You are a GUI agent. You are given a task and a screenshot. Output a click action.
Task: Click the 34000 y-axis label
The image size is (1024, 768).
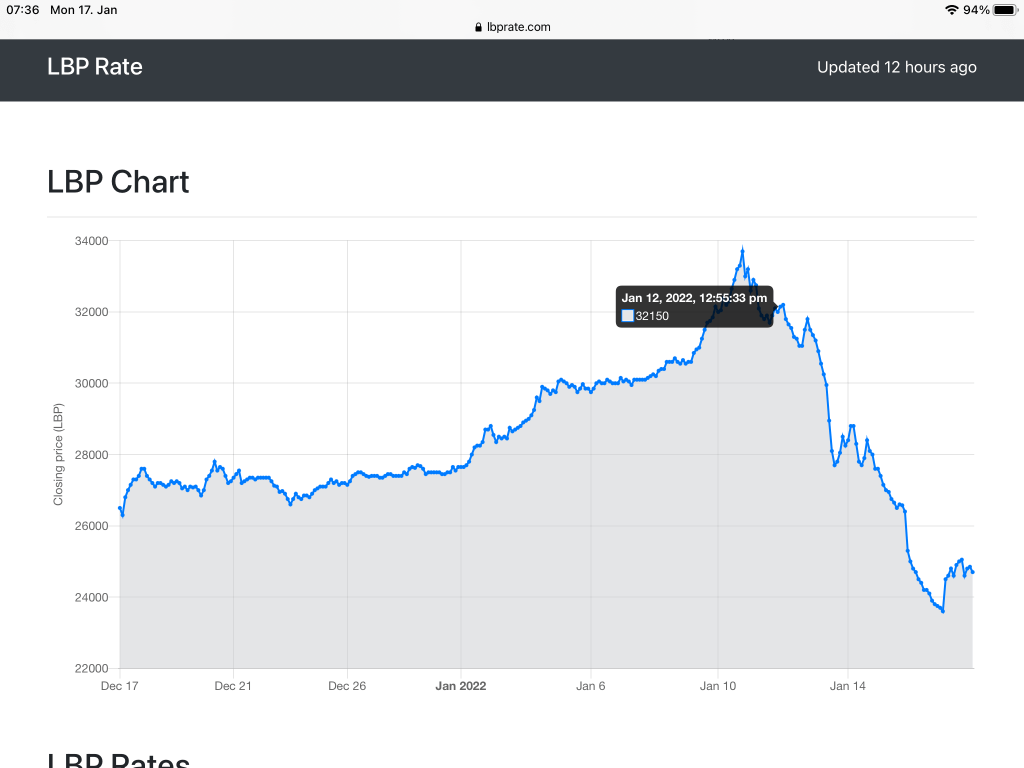click(92, 241)
